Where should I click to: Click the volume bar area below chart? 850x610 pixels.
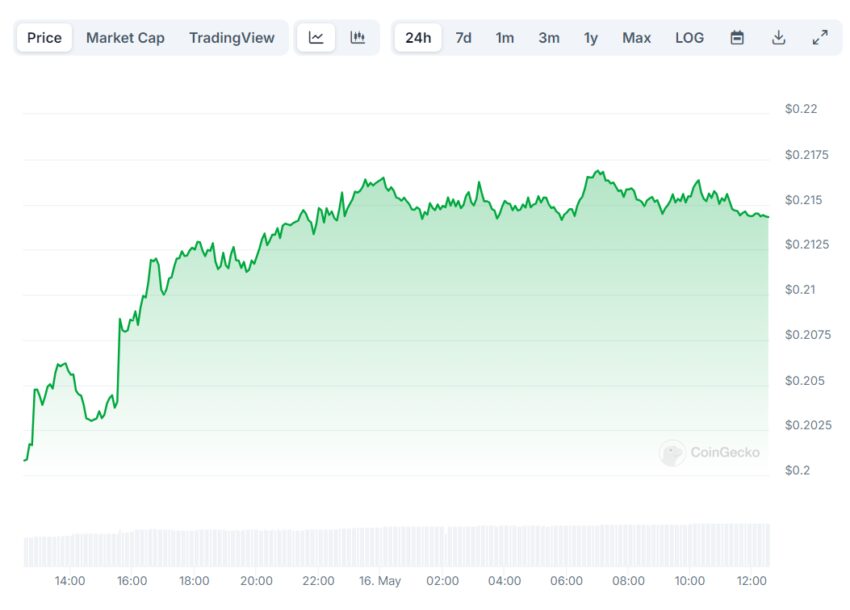coord(397,545)
